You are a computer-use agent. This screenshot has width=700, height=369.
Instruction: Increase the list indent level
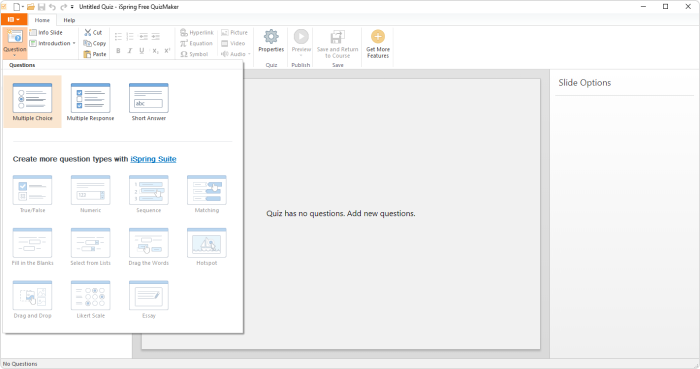click(x=155, y=37)
